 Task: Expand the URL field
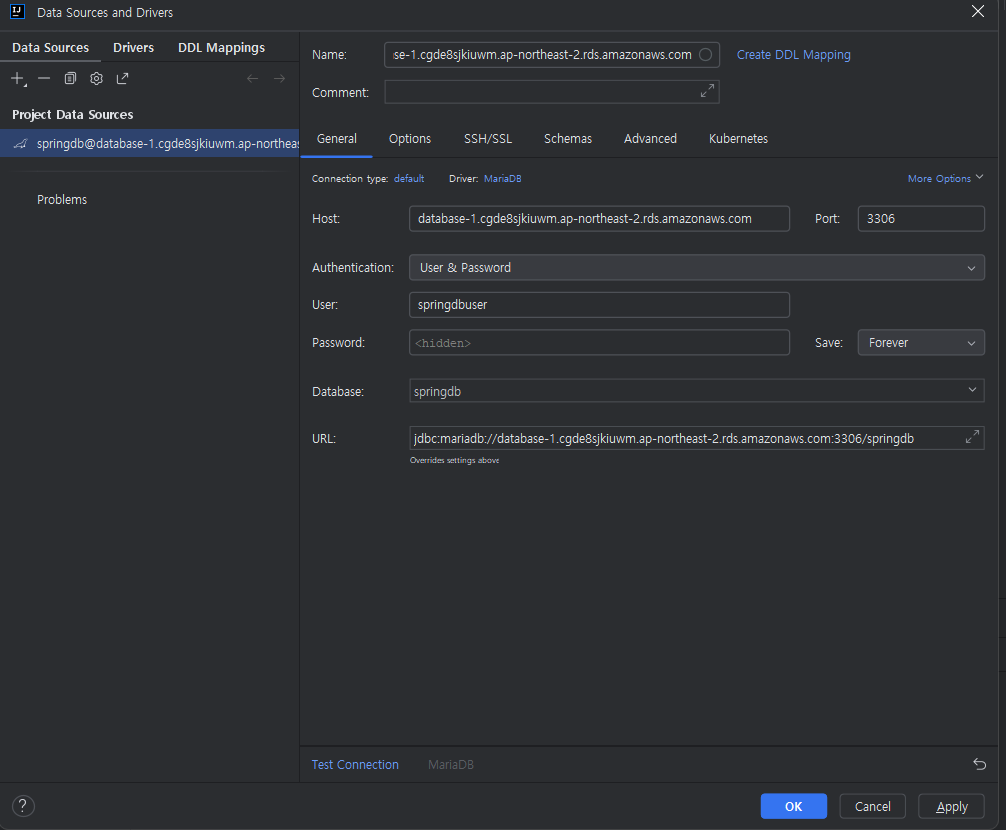972,437
